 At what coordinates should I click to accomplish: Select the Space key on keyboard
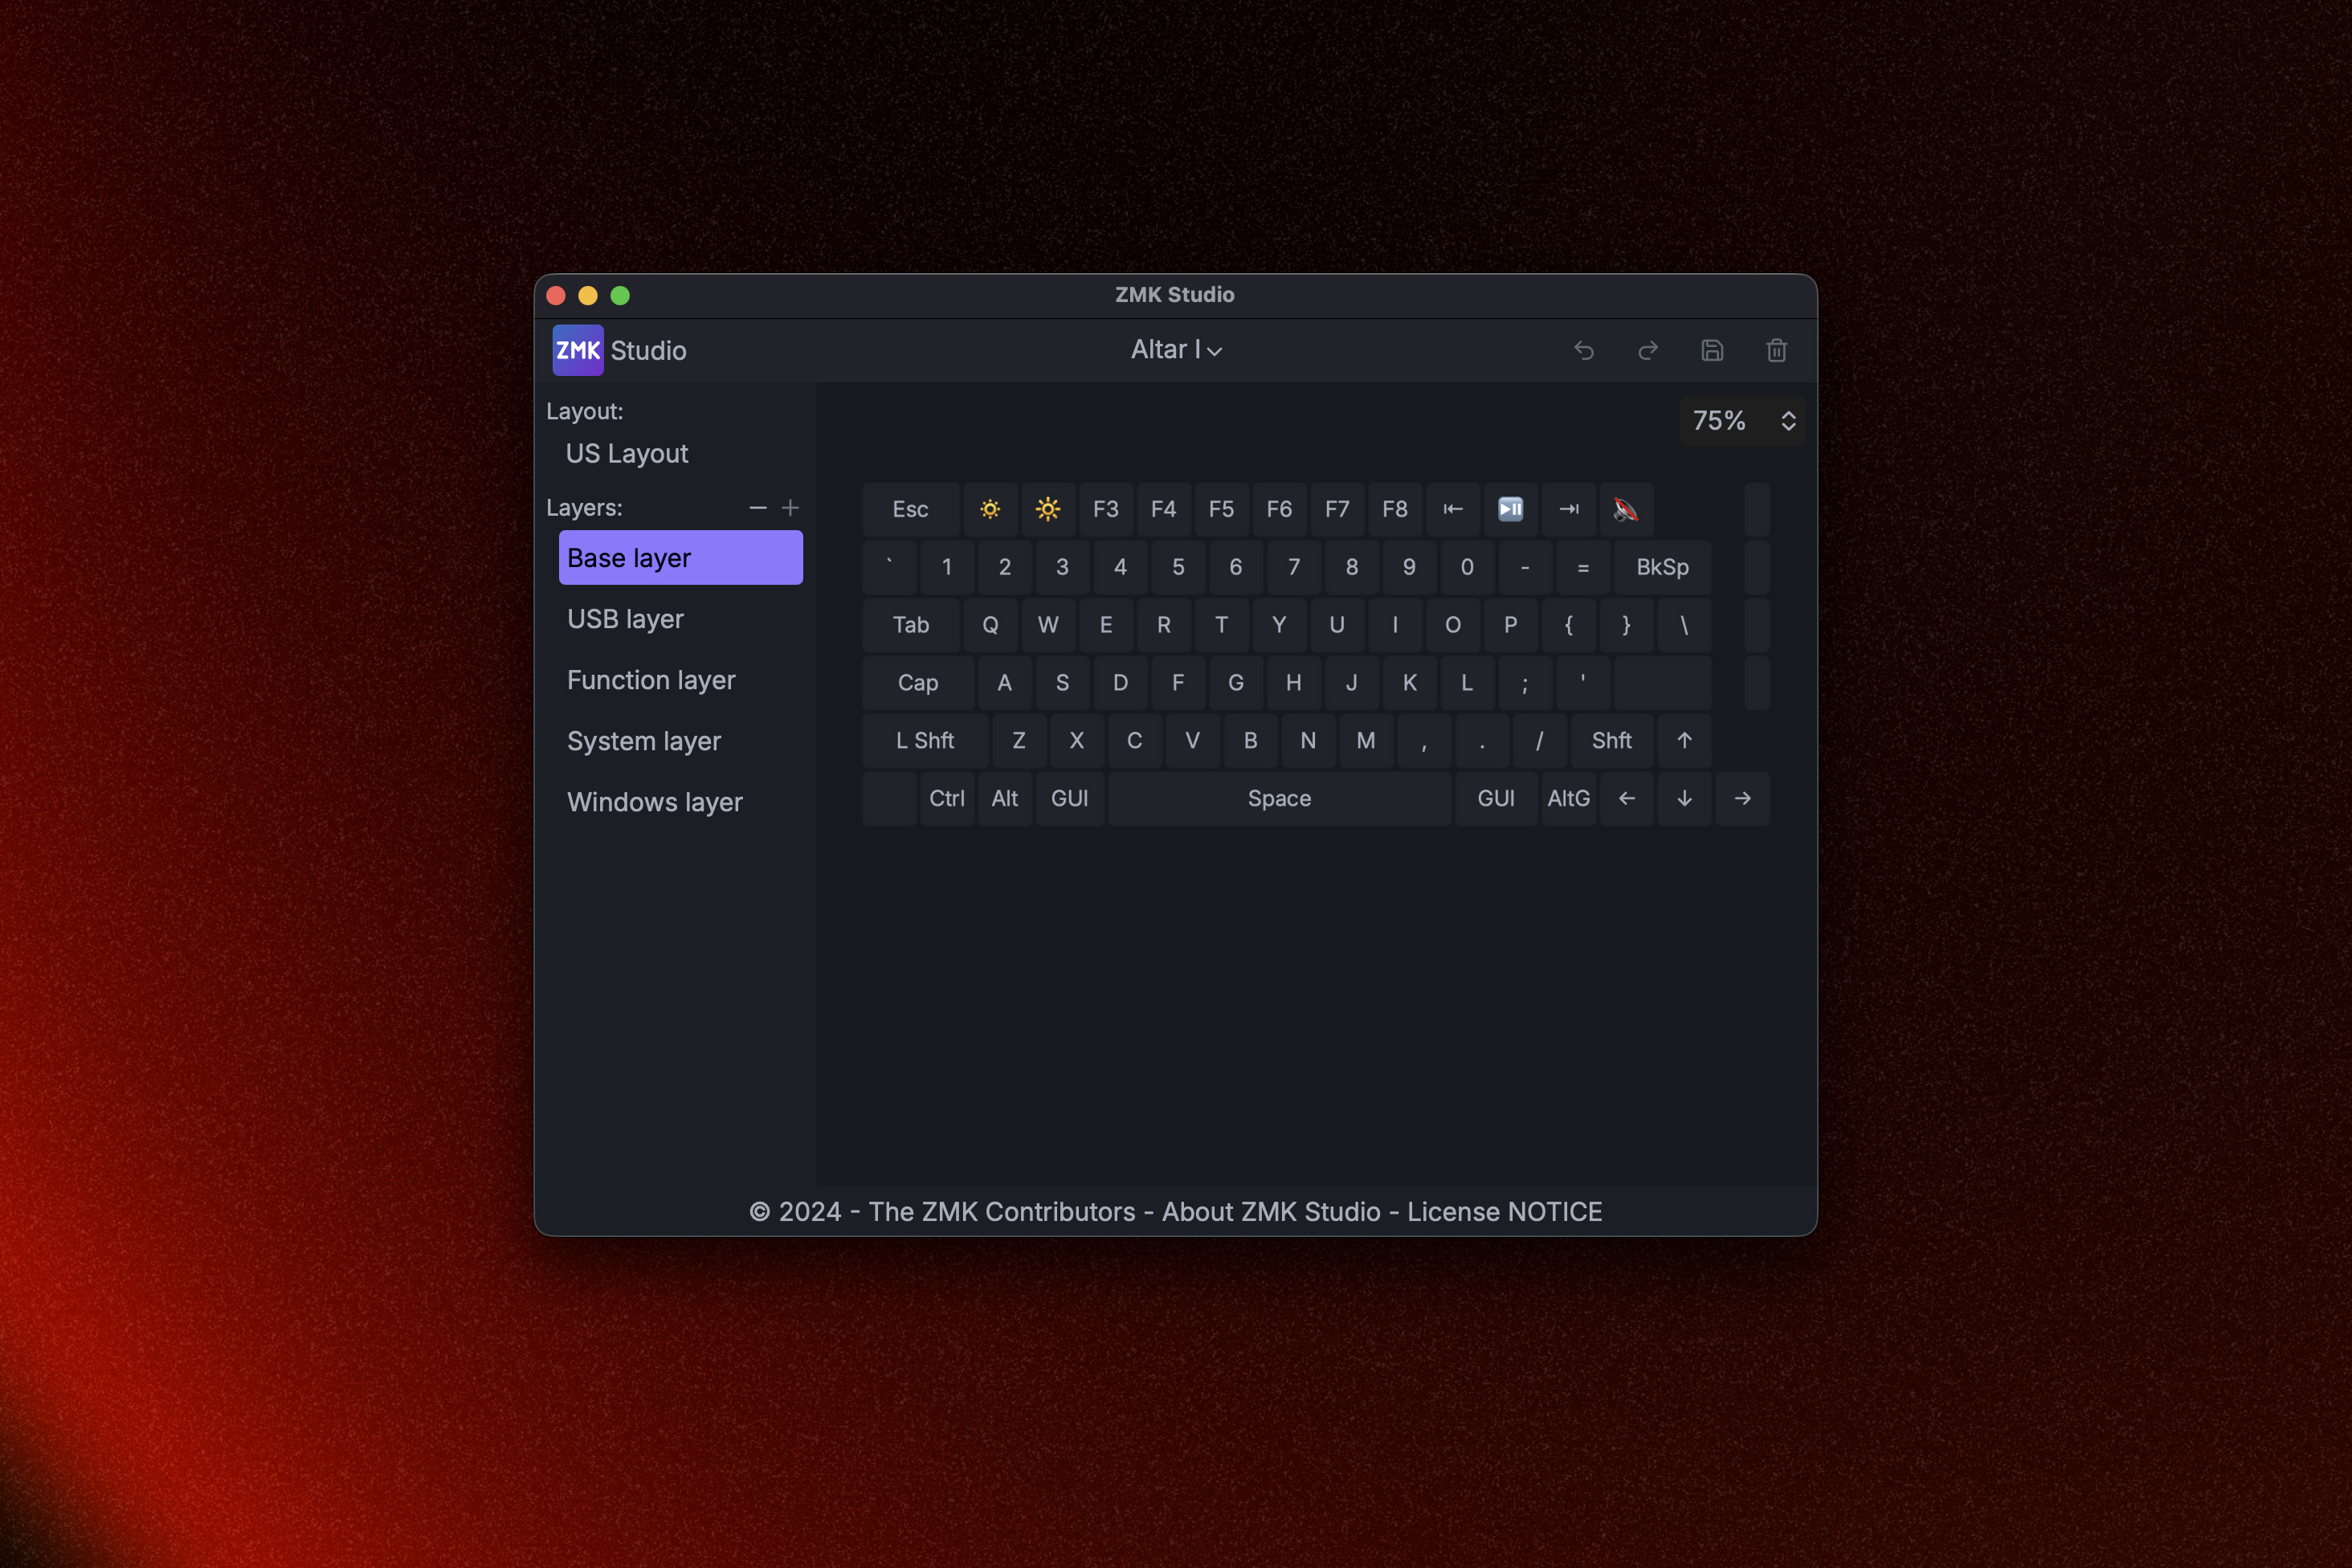(x=1279, y=798)
